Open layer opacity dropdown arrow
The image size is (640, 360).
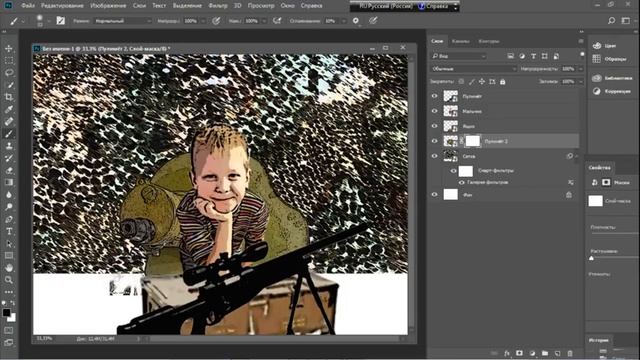coord(581,69)
